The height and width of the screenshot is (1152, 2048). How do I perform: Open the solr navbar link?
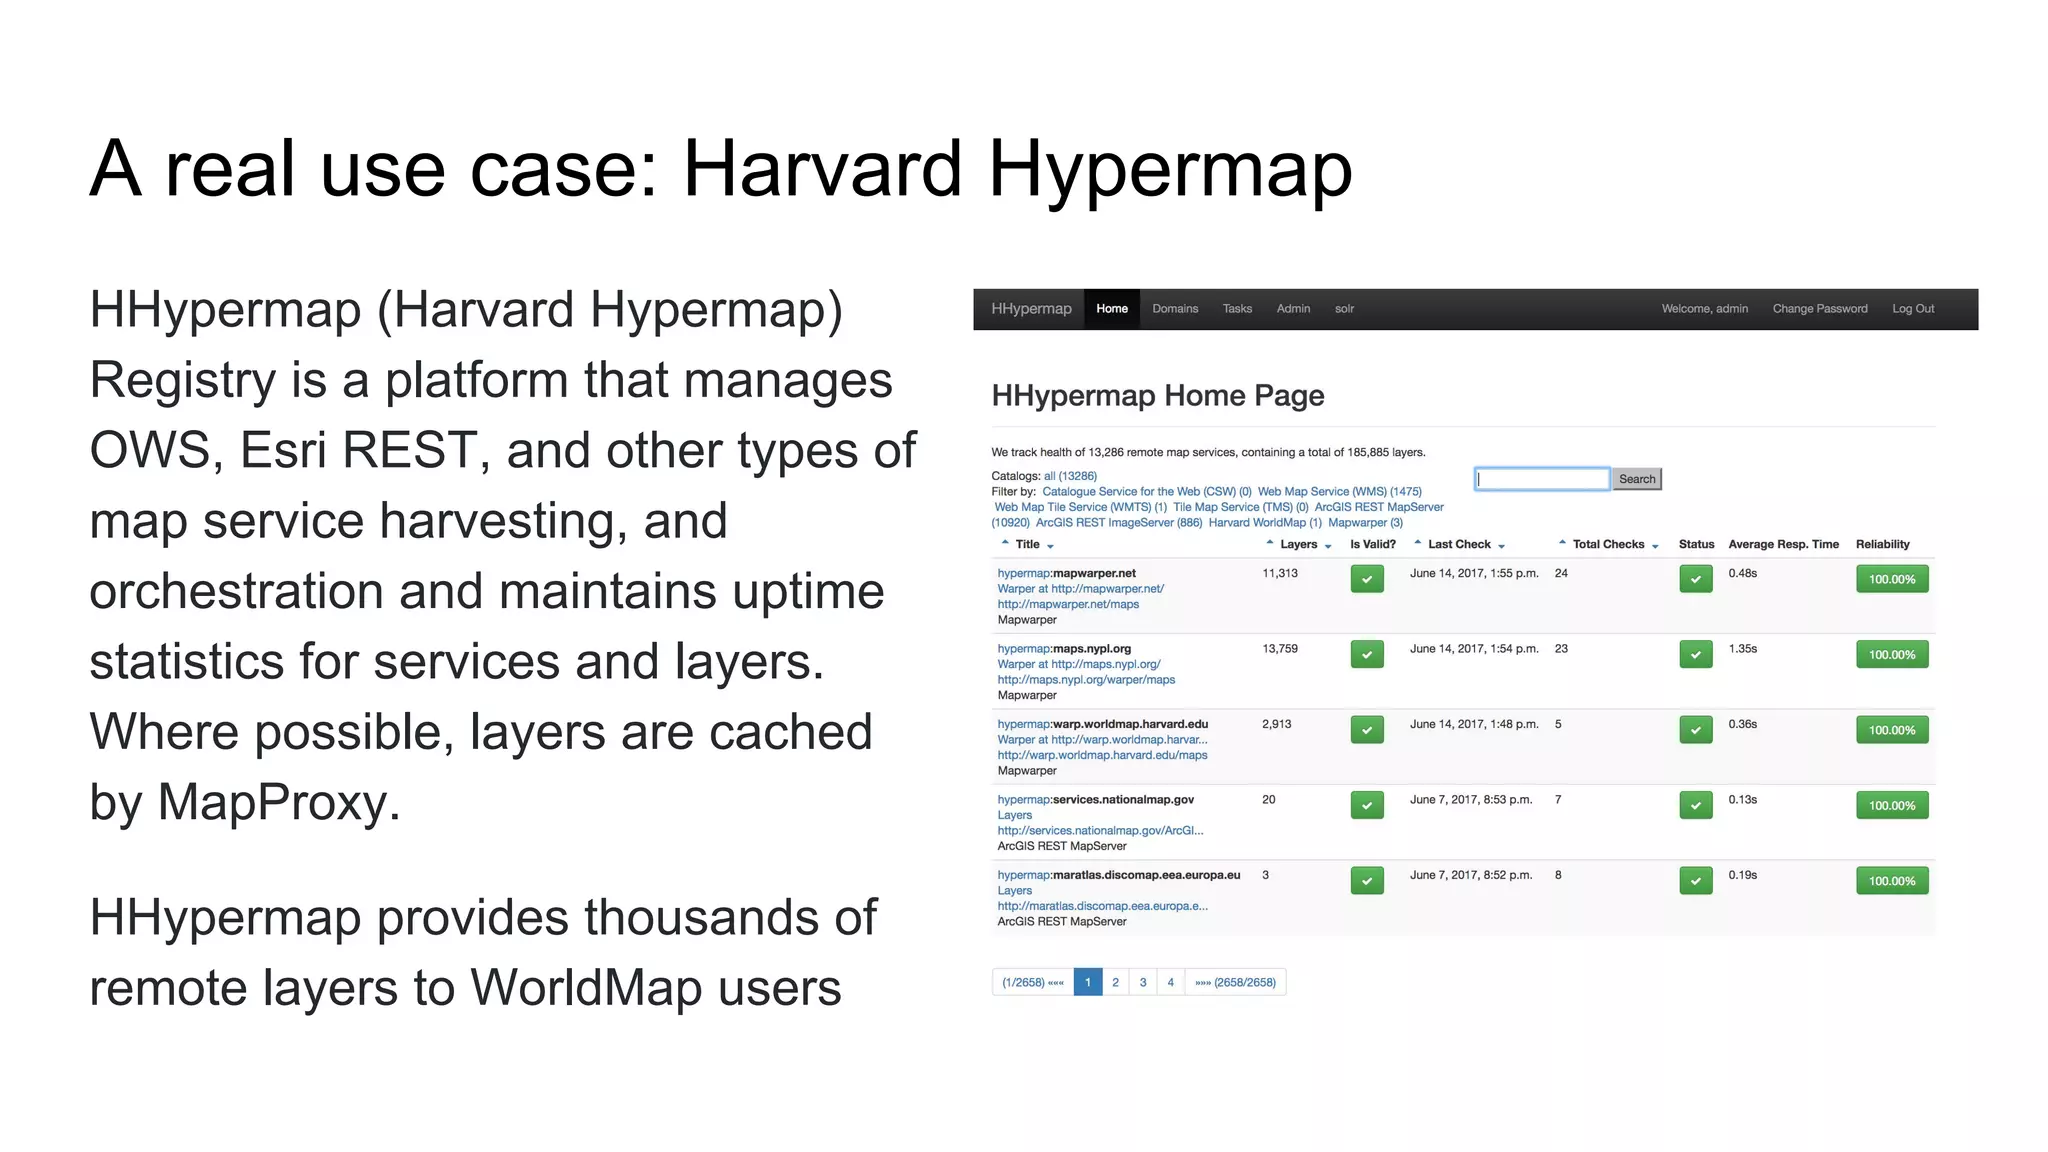point(1344,309)
